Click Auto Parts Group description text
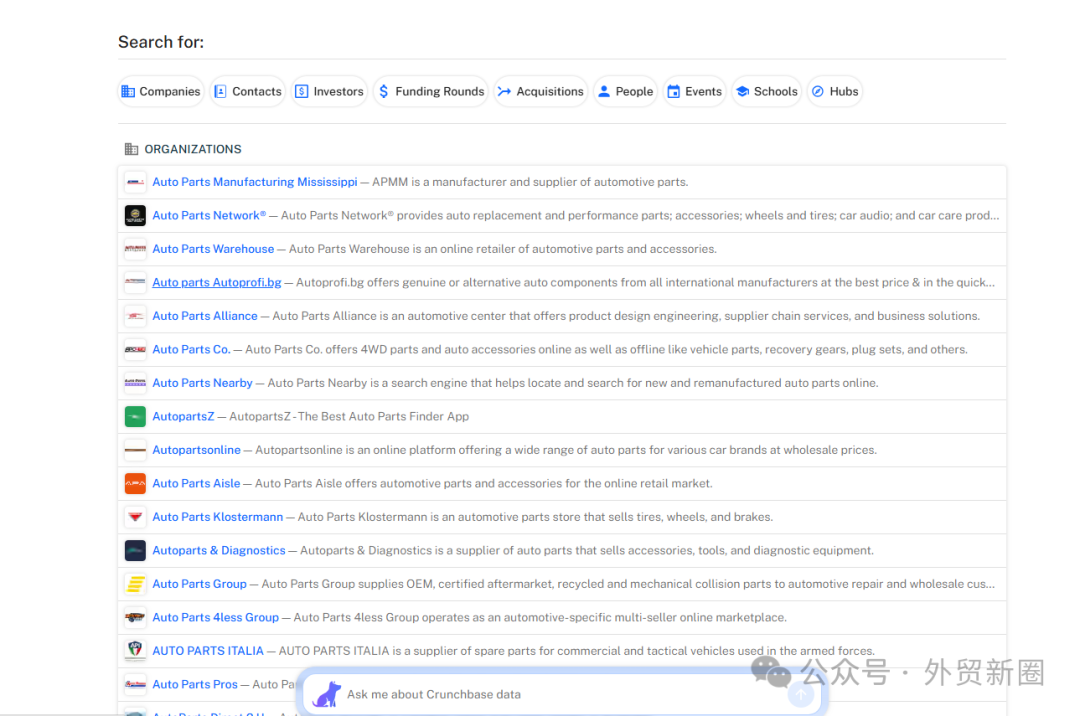Screen dimensions: 1080x716 pyautogui.click(x=628, y=584)
